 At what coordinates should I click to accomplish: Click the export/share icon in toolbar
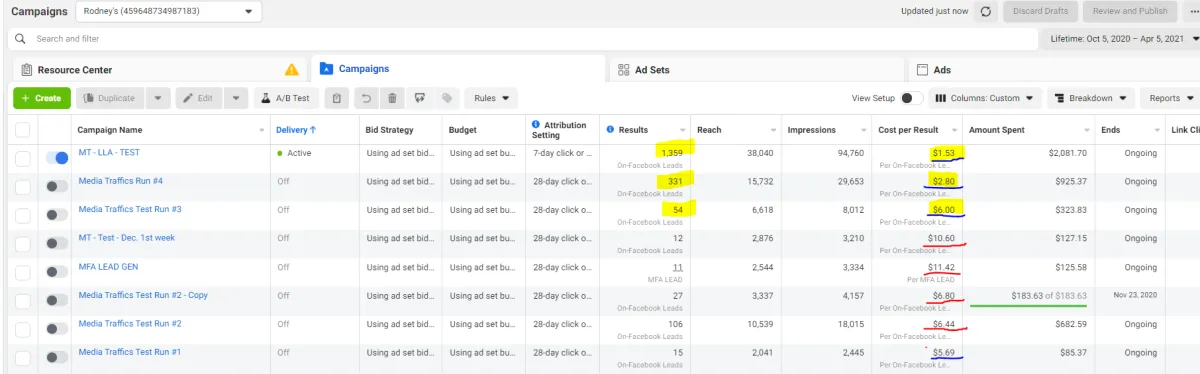click(x=419, y=98)
